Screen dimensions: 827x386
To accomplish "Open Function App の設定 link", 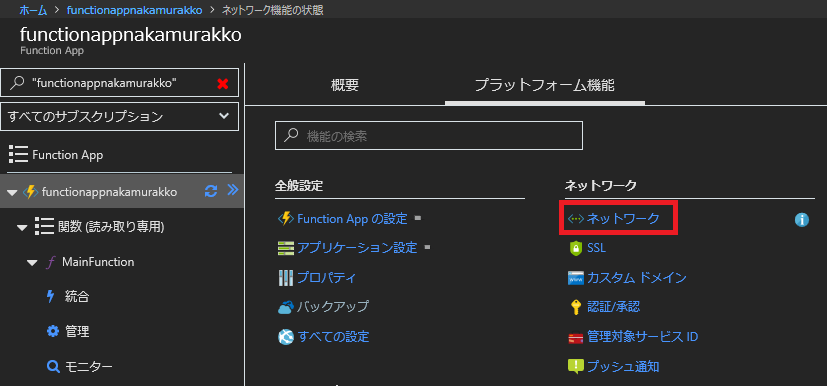I will pos(352,218).
